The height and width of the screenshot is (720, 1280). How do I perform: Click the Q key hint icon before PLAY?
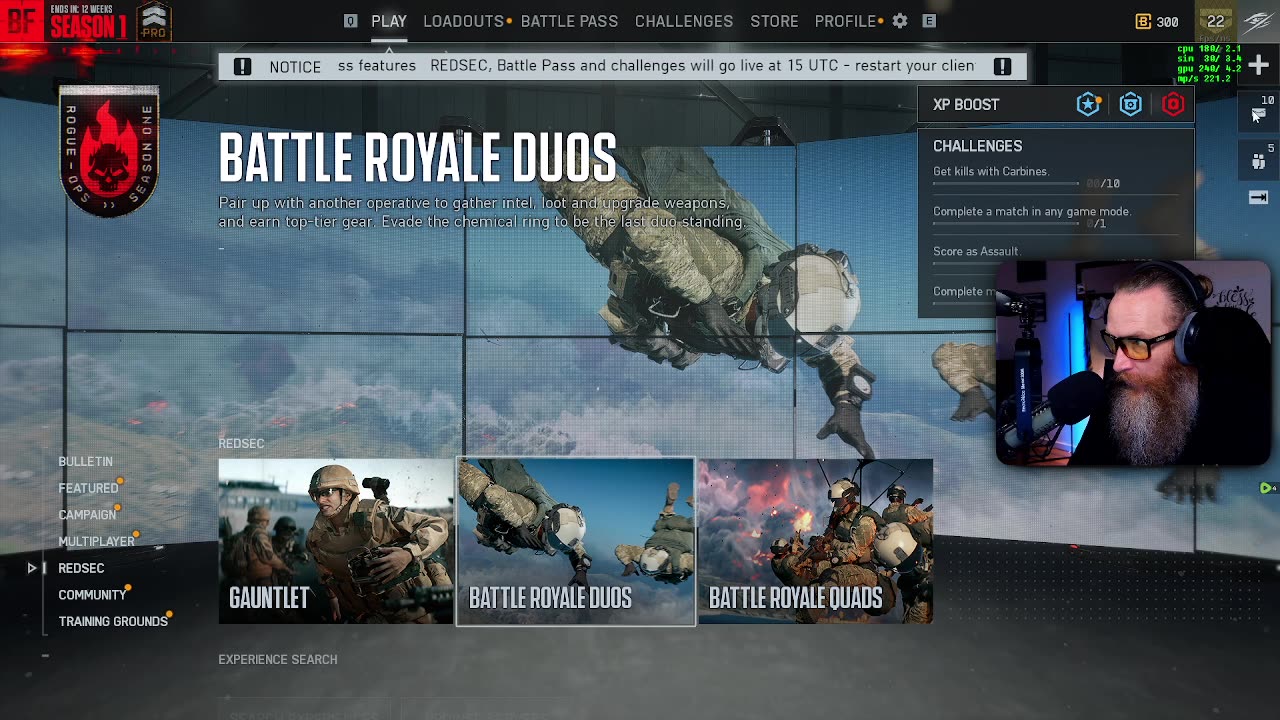point(350,21)
